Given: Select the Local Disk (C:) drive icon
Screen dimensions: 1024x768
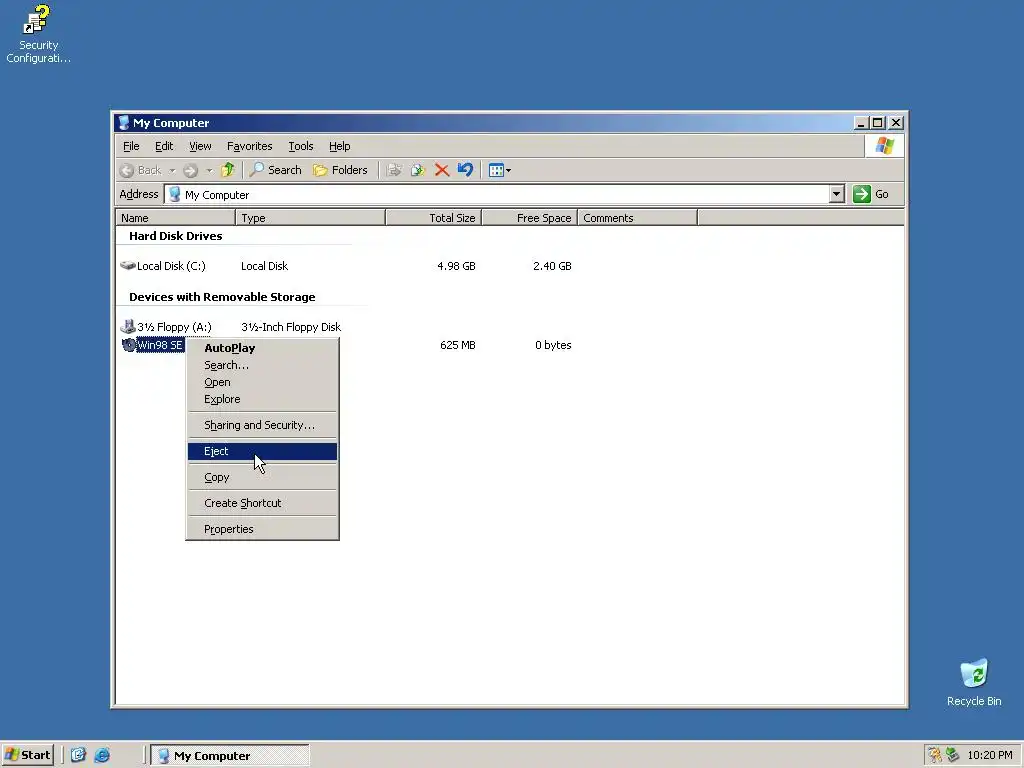Looking at the screenshot, I should [x=128, y=266].
